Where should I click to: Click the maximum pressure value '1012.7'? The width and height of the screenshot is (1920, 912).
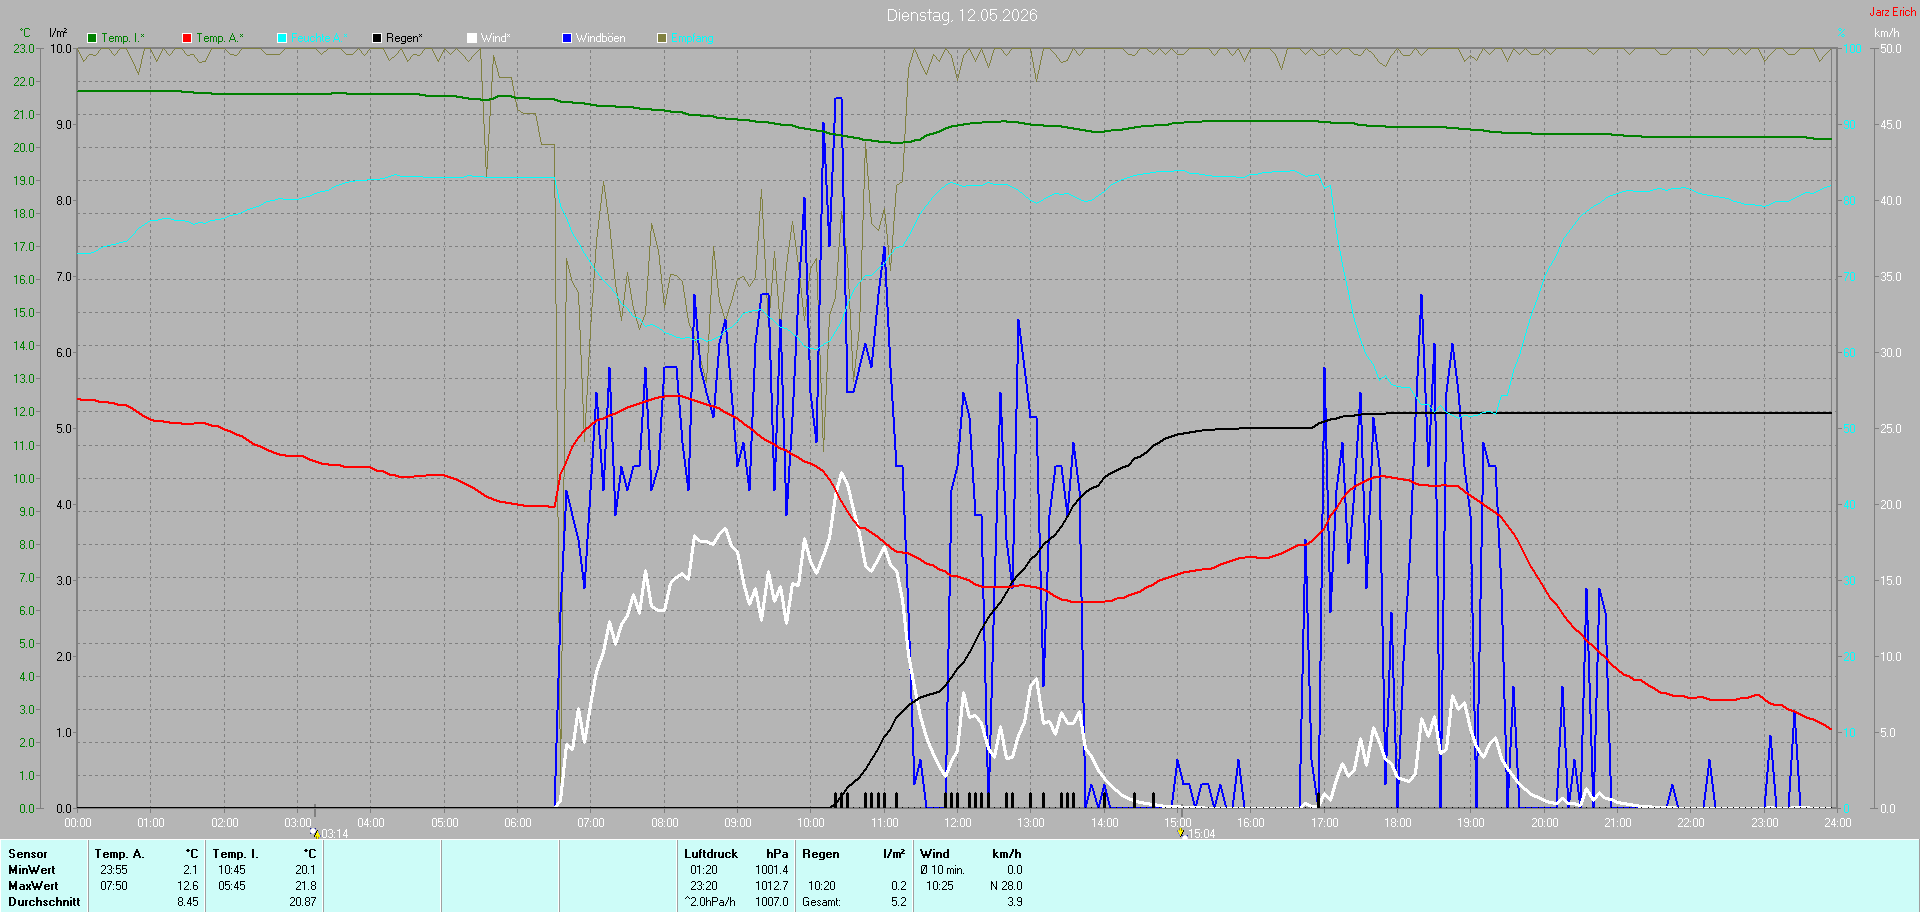772,886
